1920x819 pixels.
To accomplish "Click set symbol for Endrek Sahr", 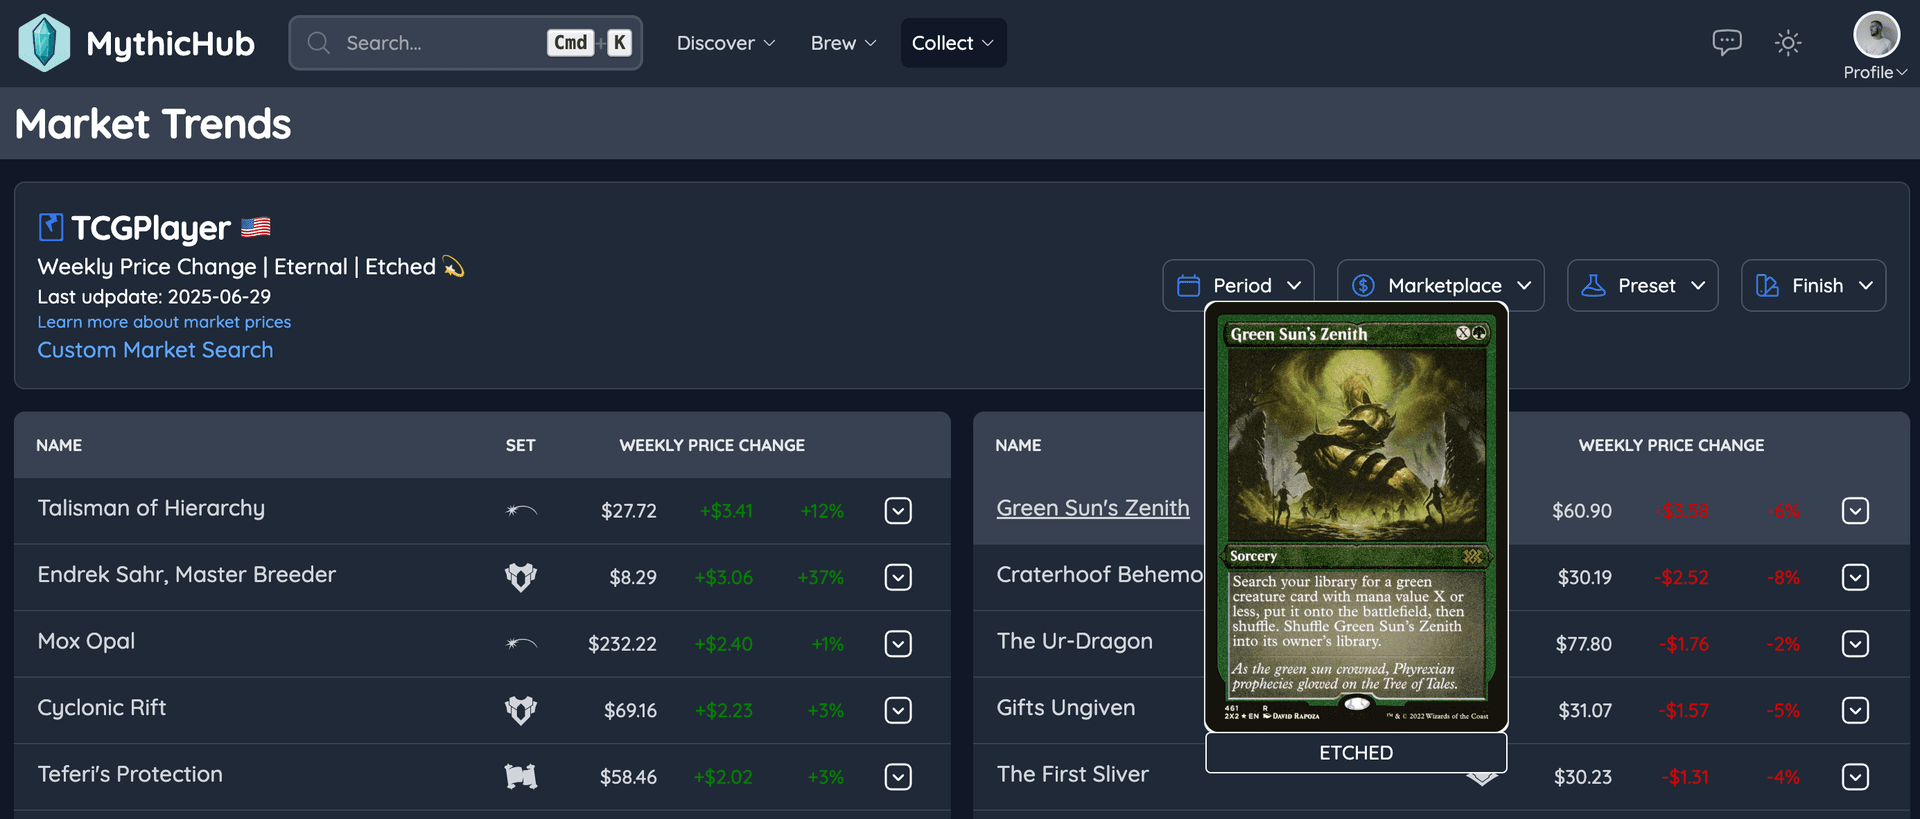I will [521, 577].
